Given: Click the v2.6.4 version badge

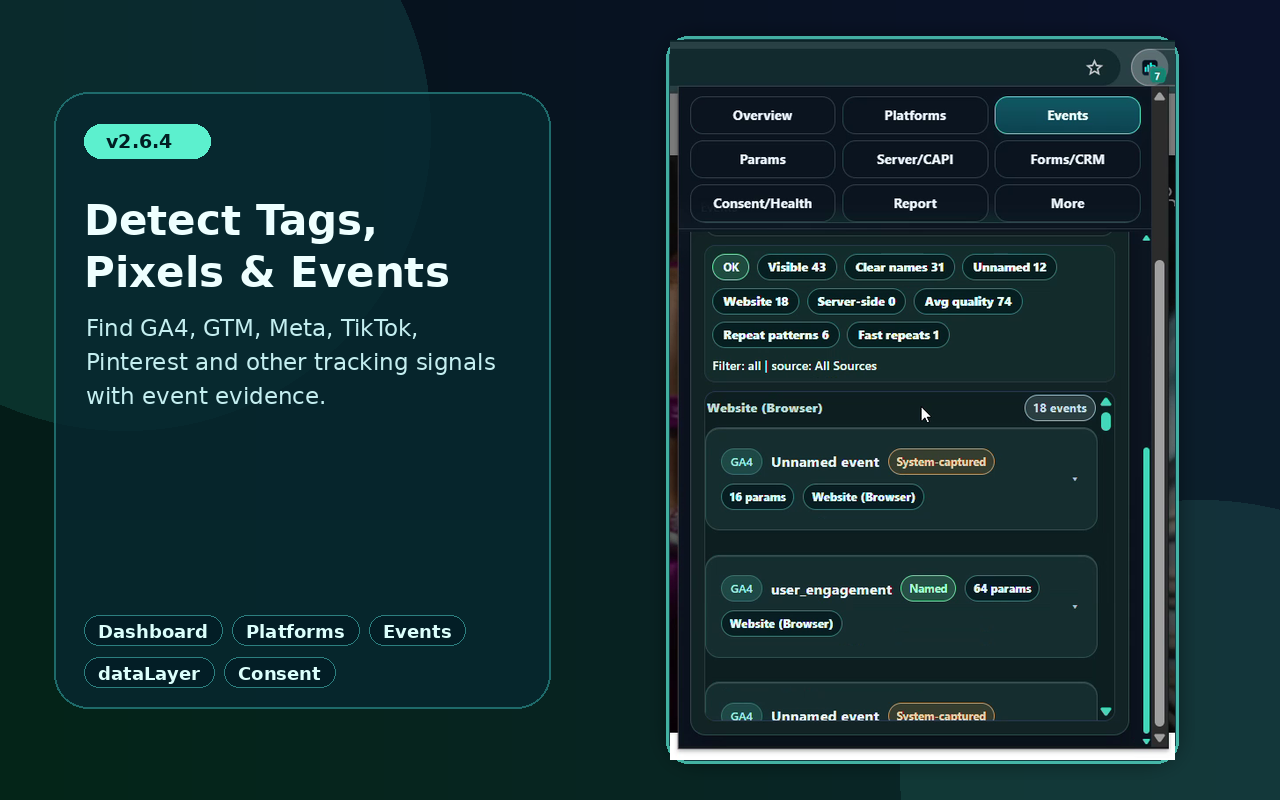Looking at the screenshot, I should pyautogui.click(x=147, y=141).
